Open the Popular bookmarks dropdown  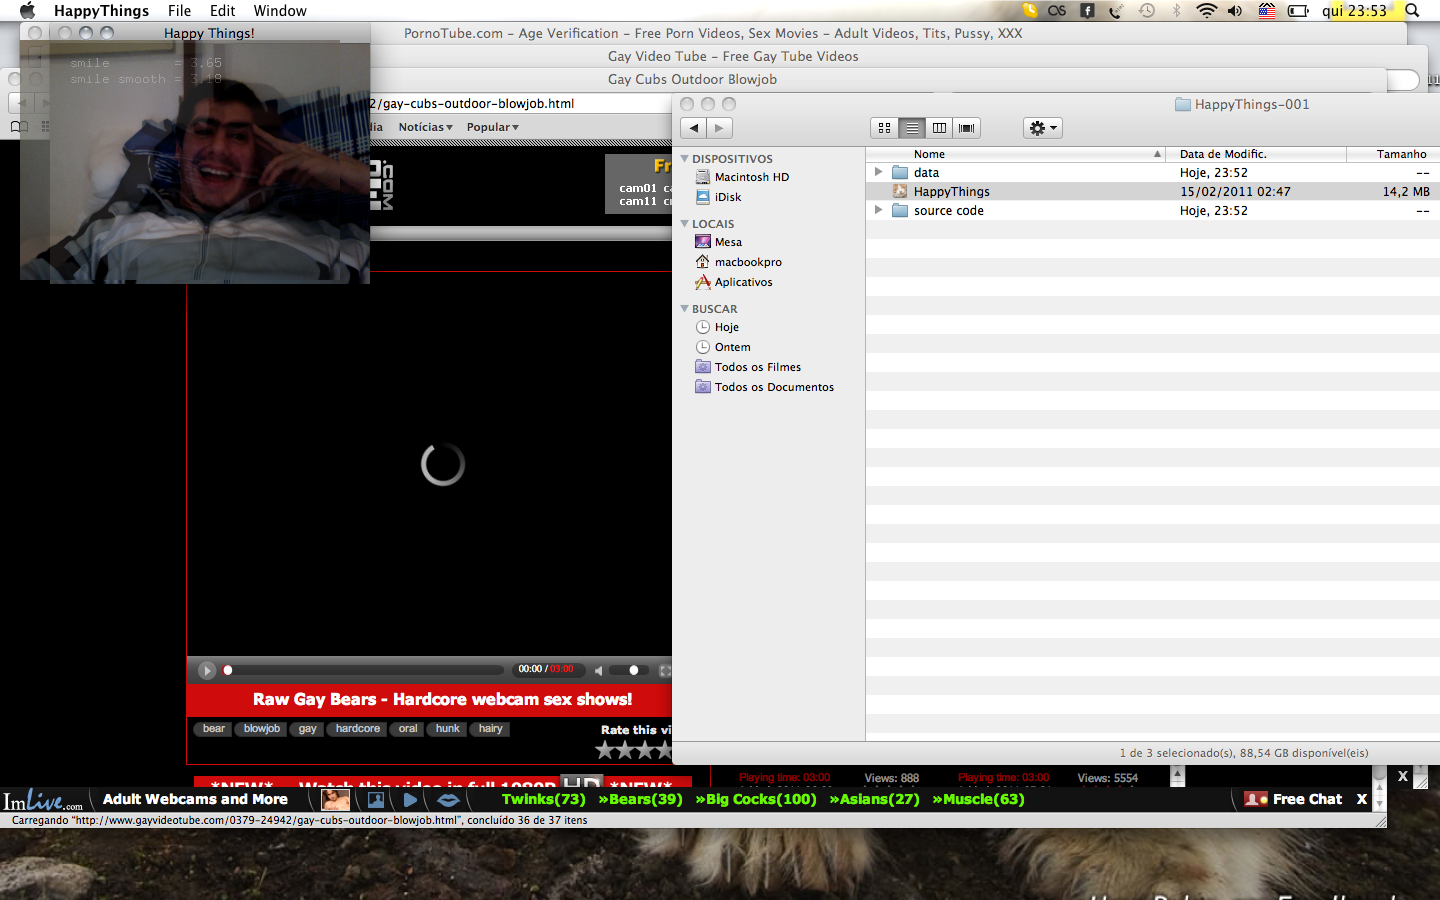coord(493,127)
